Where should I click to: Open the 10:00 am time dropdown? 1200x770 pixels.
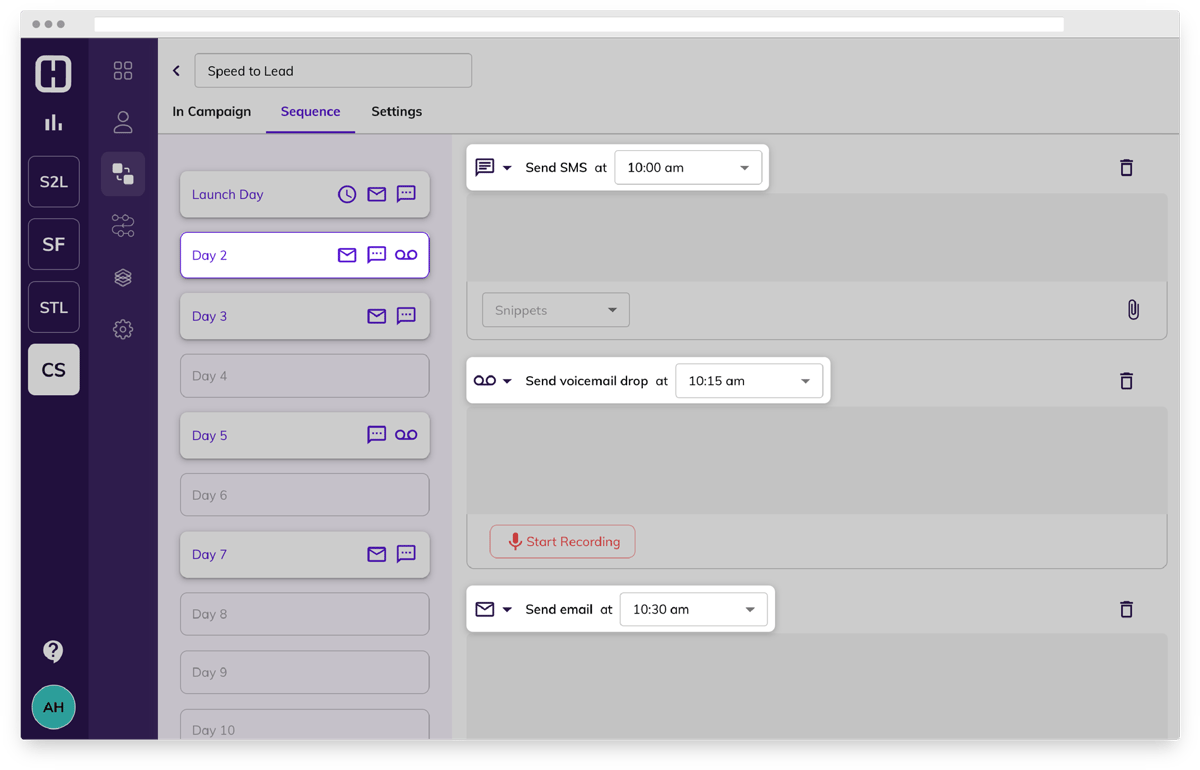pos(688,167)
